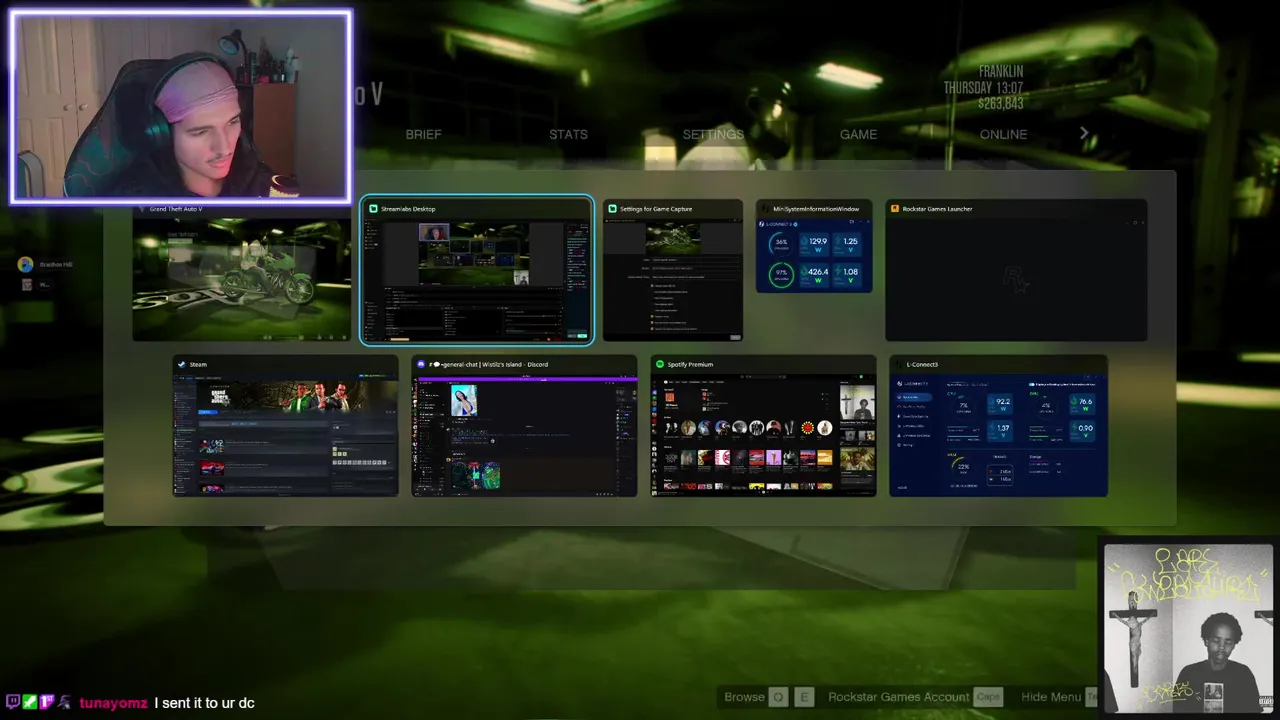Click the "Rockstar Games Launcher" title text

[x=937, y=209]
